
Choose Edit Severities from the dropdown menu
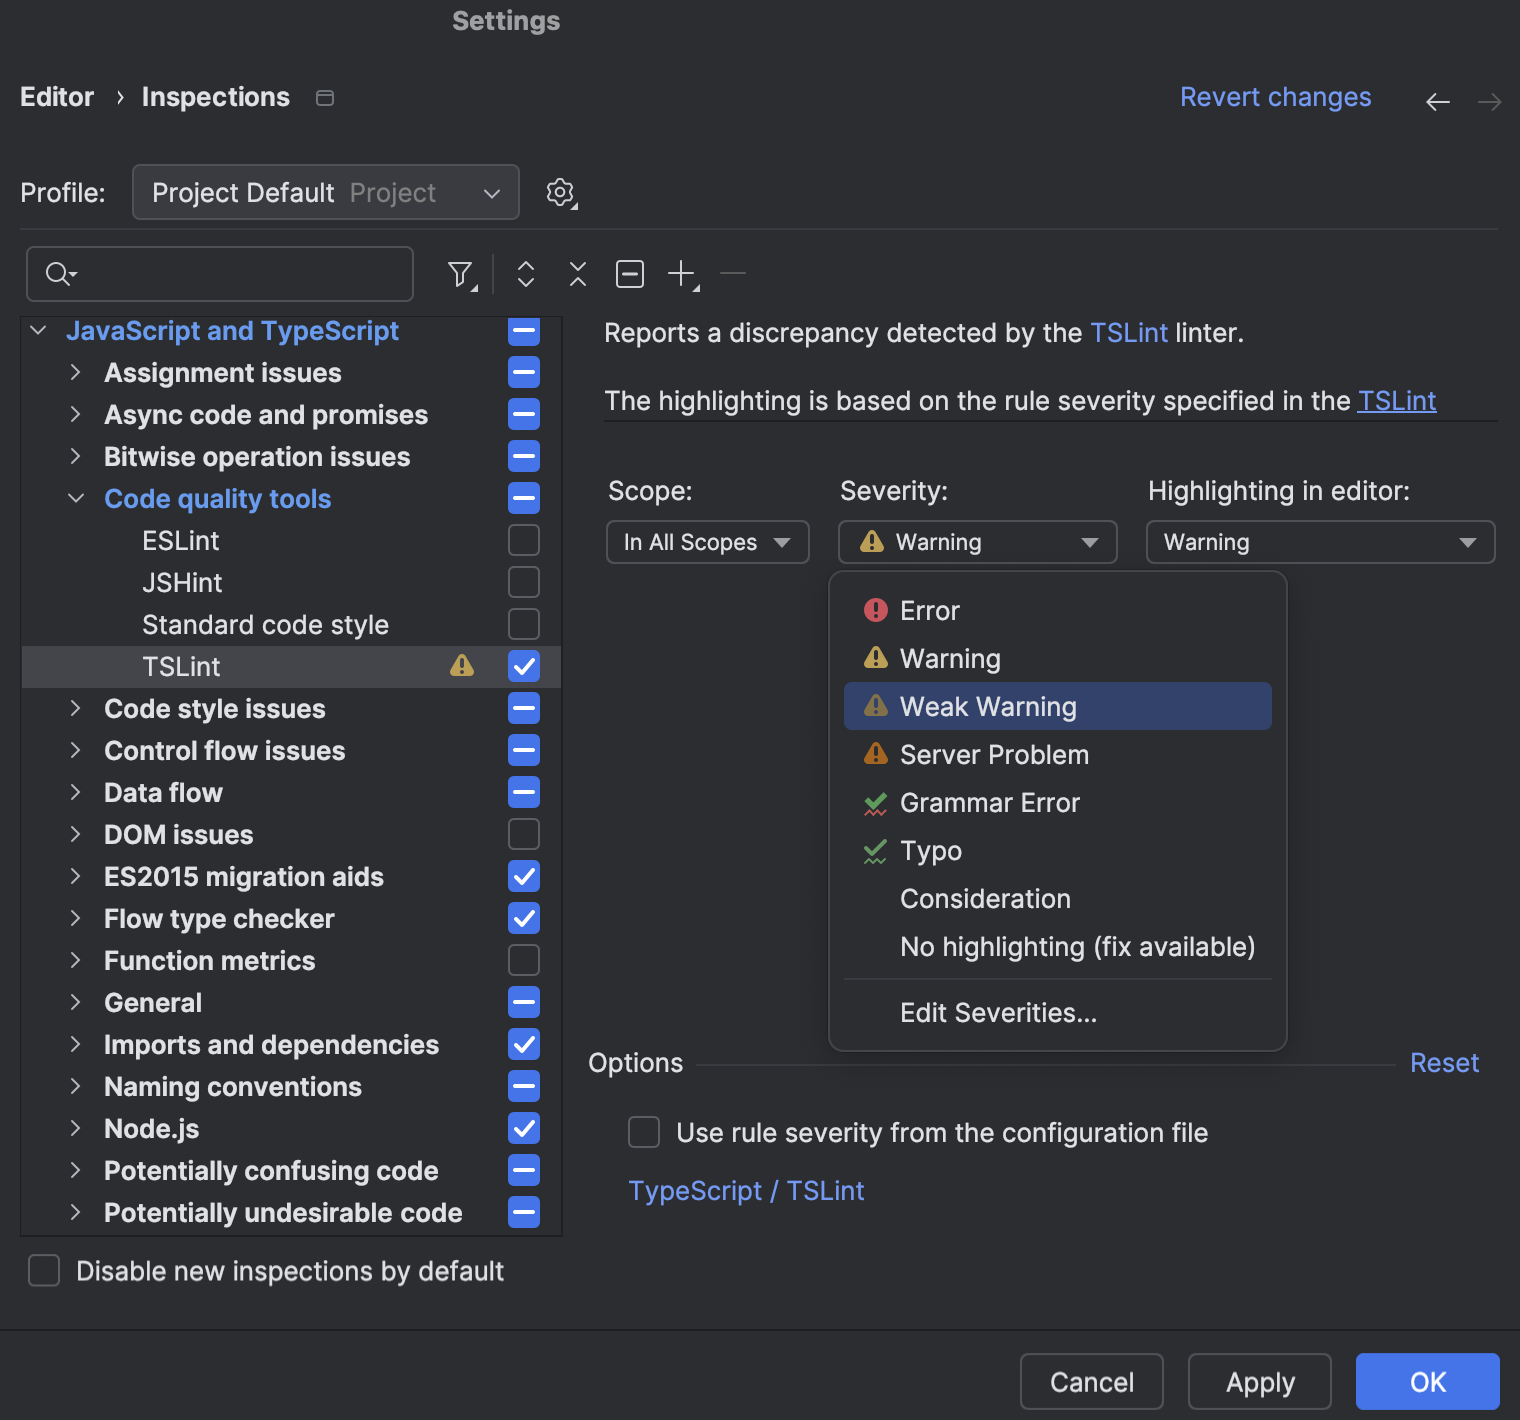click(998, 1012)
